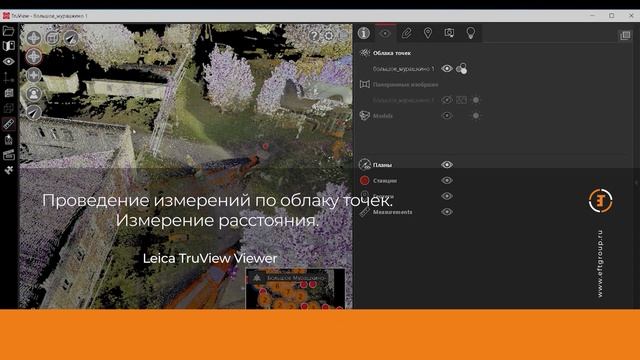Click the eye icon in left sidebar

click(x=9, y=62)
